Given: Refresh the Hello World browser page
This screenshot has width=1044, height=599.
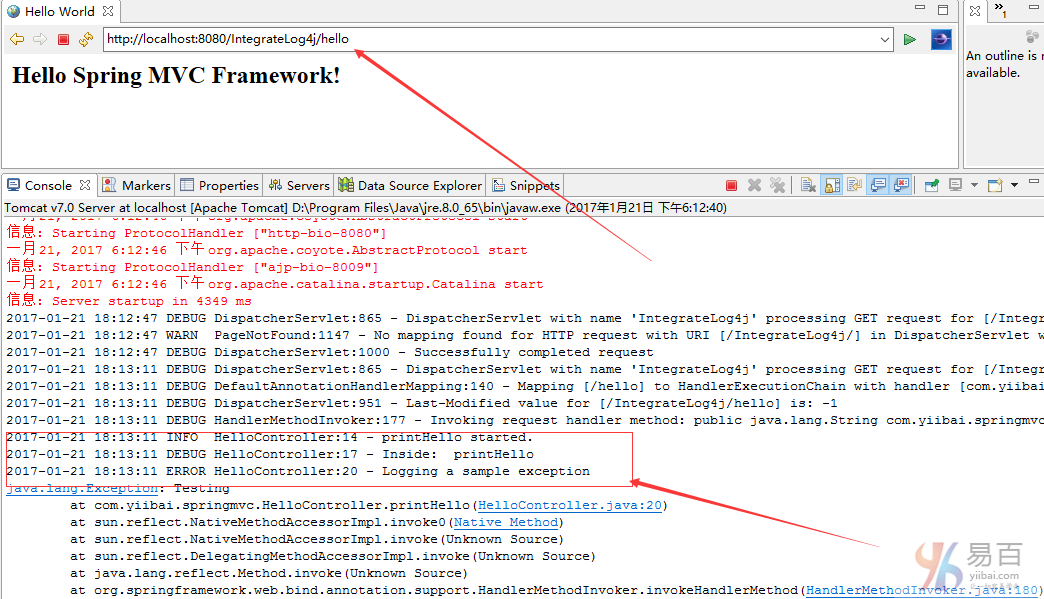Looking at the screenshot, I should click(86, 39).
